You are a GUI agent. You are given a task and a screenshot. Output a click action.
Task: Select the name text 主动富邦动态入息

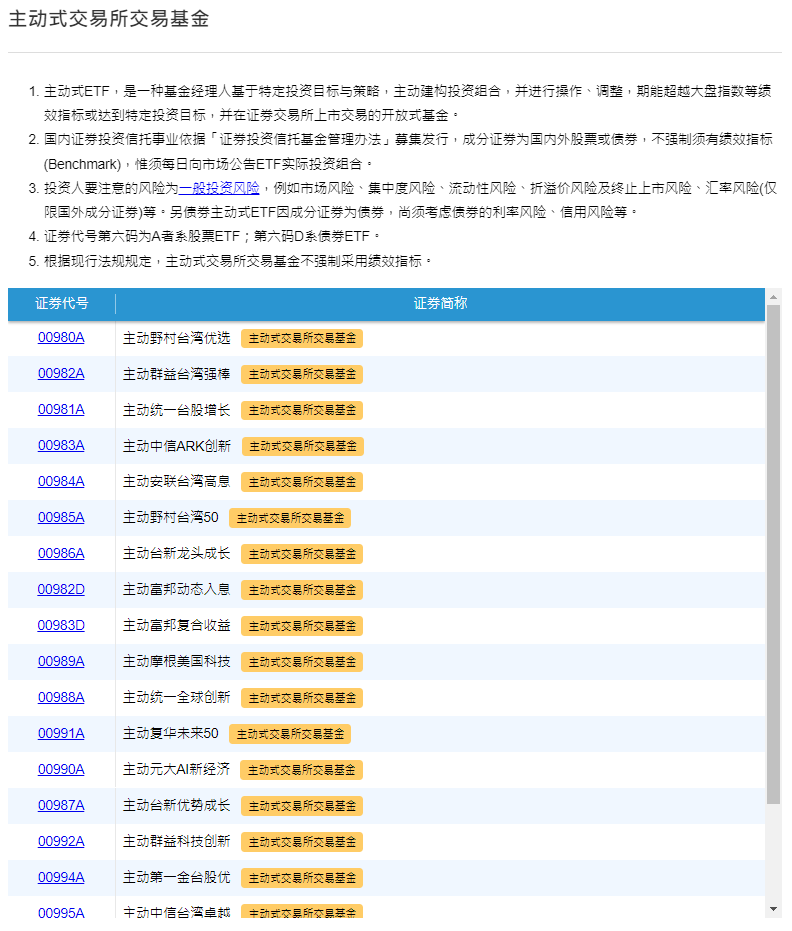(176, 590)
